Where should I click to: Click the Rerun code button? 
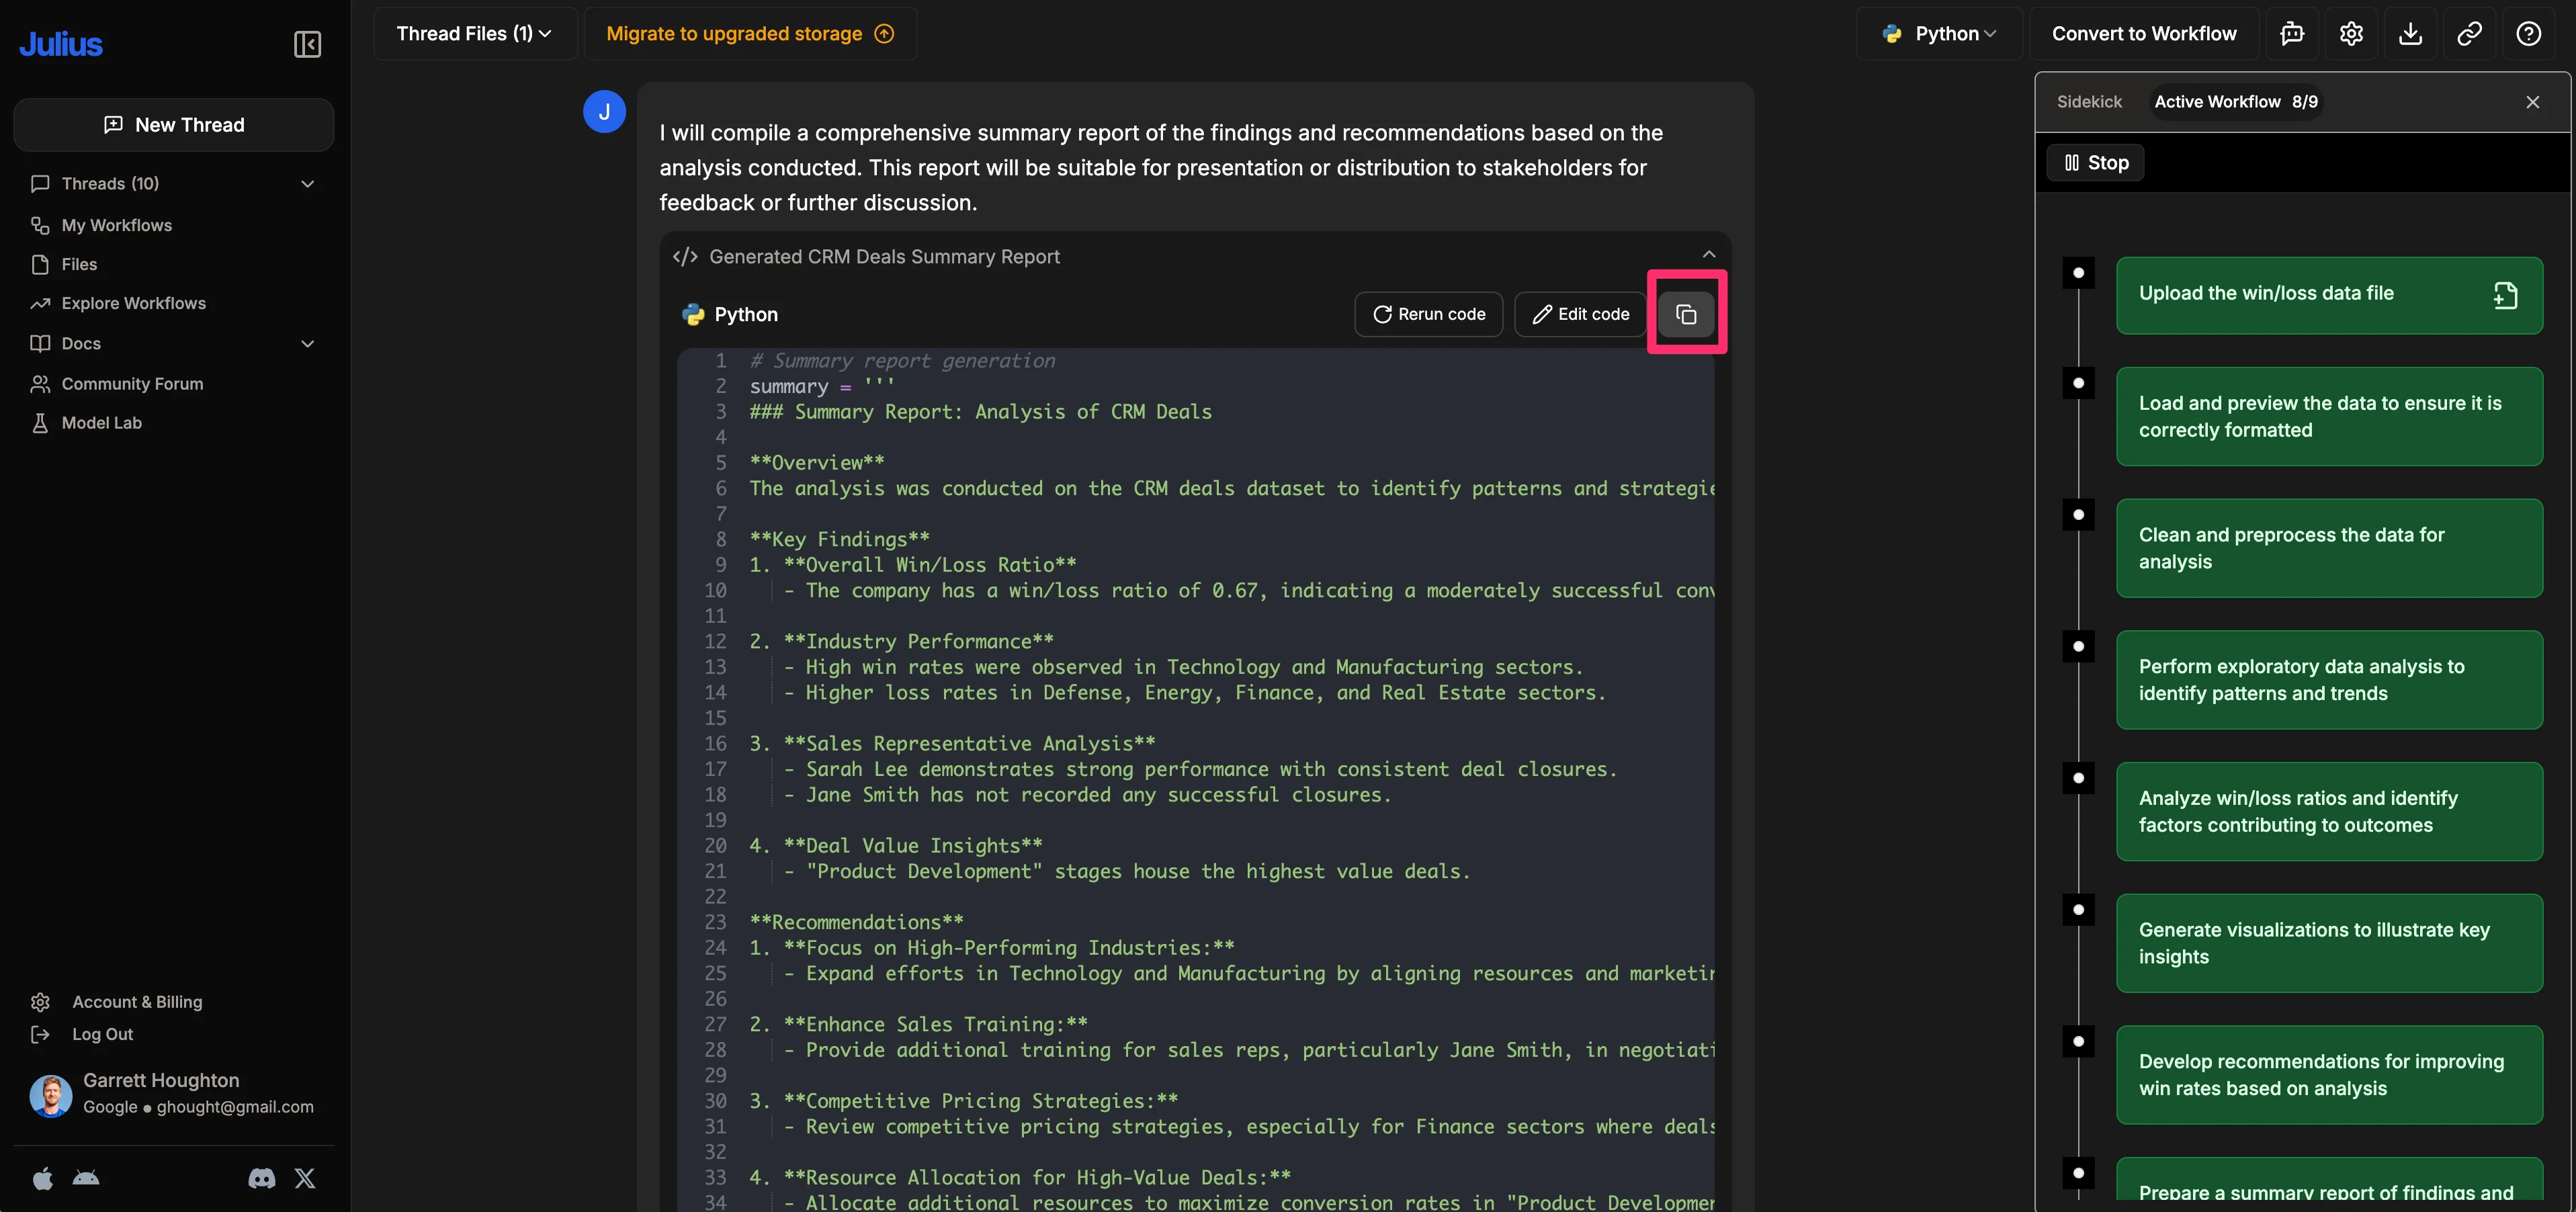point(1428,314)
